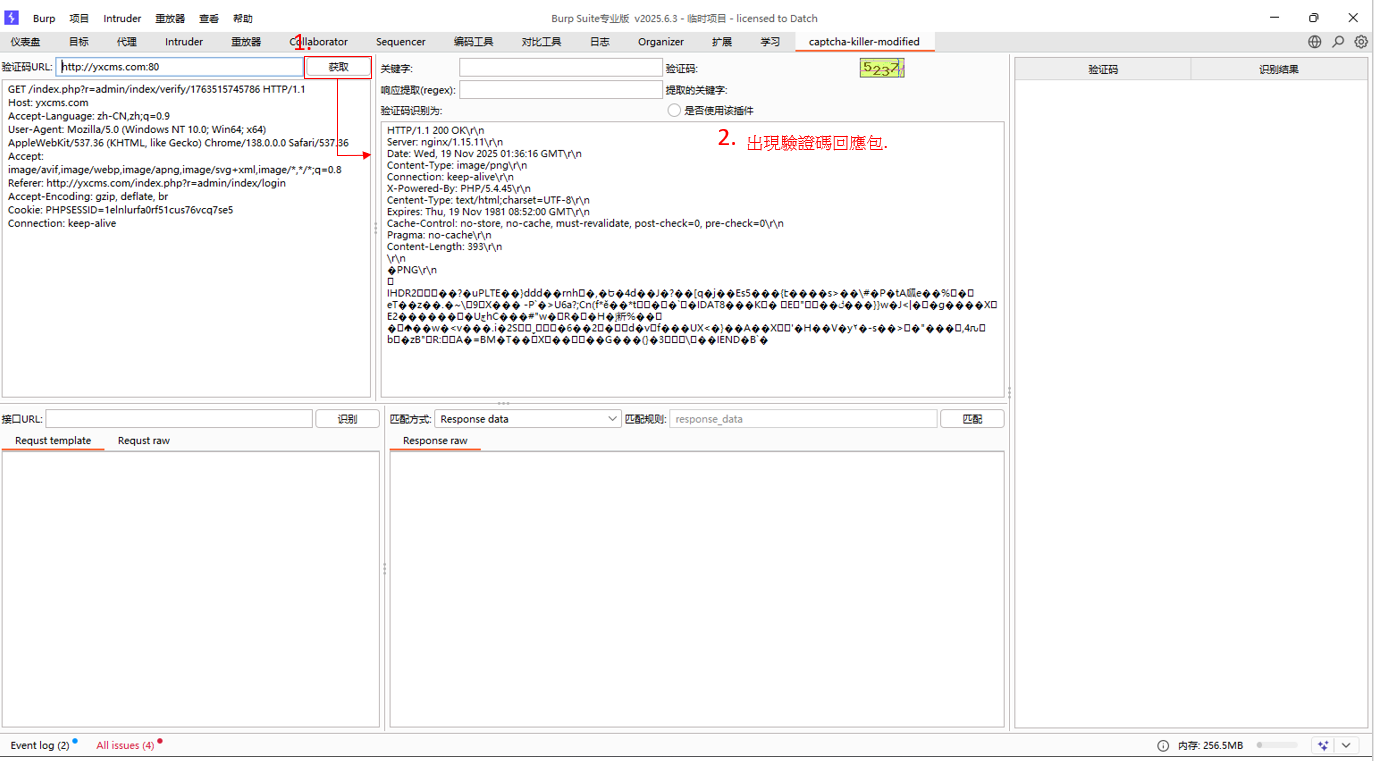Select the Requst template tab

(53, 441)
